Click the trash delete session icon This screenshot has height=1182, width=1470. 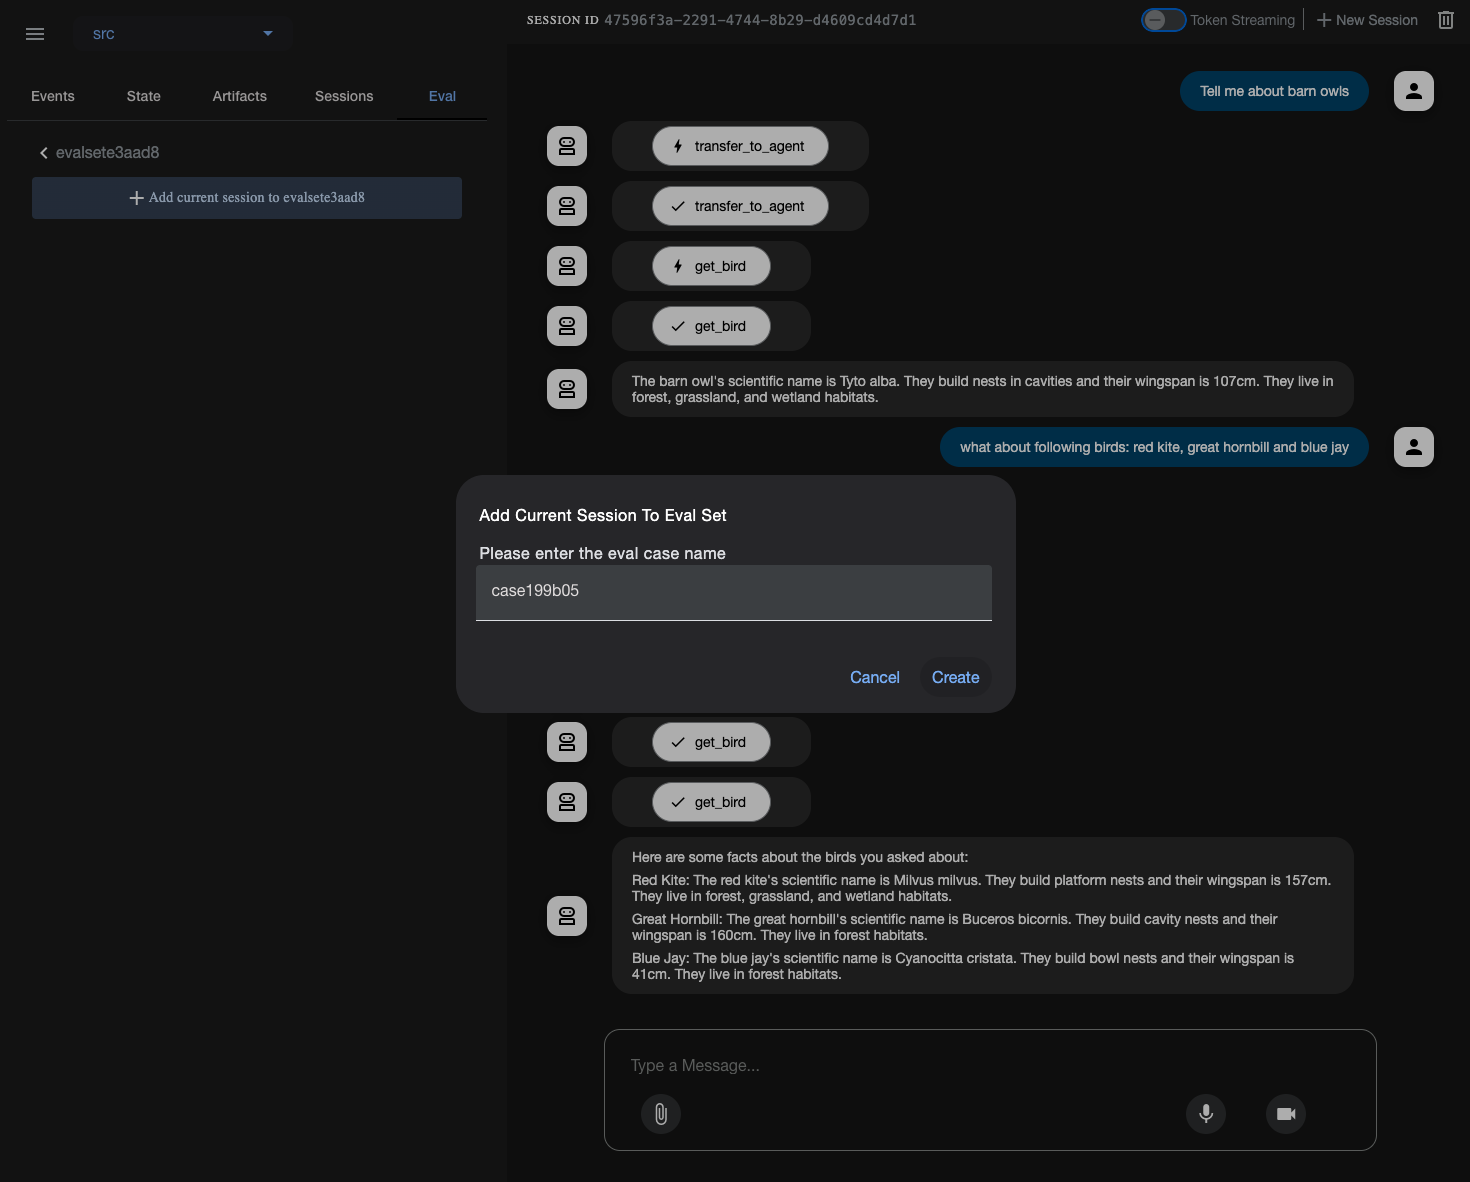[x=1446, y=20]
